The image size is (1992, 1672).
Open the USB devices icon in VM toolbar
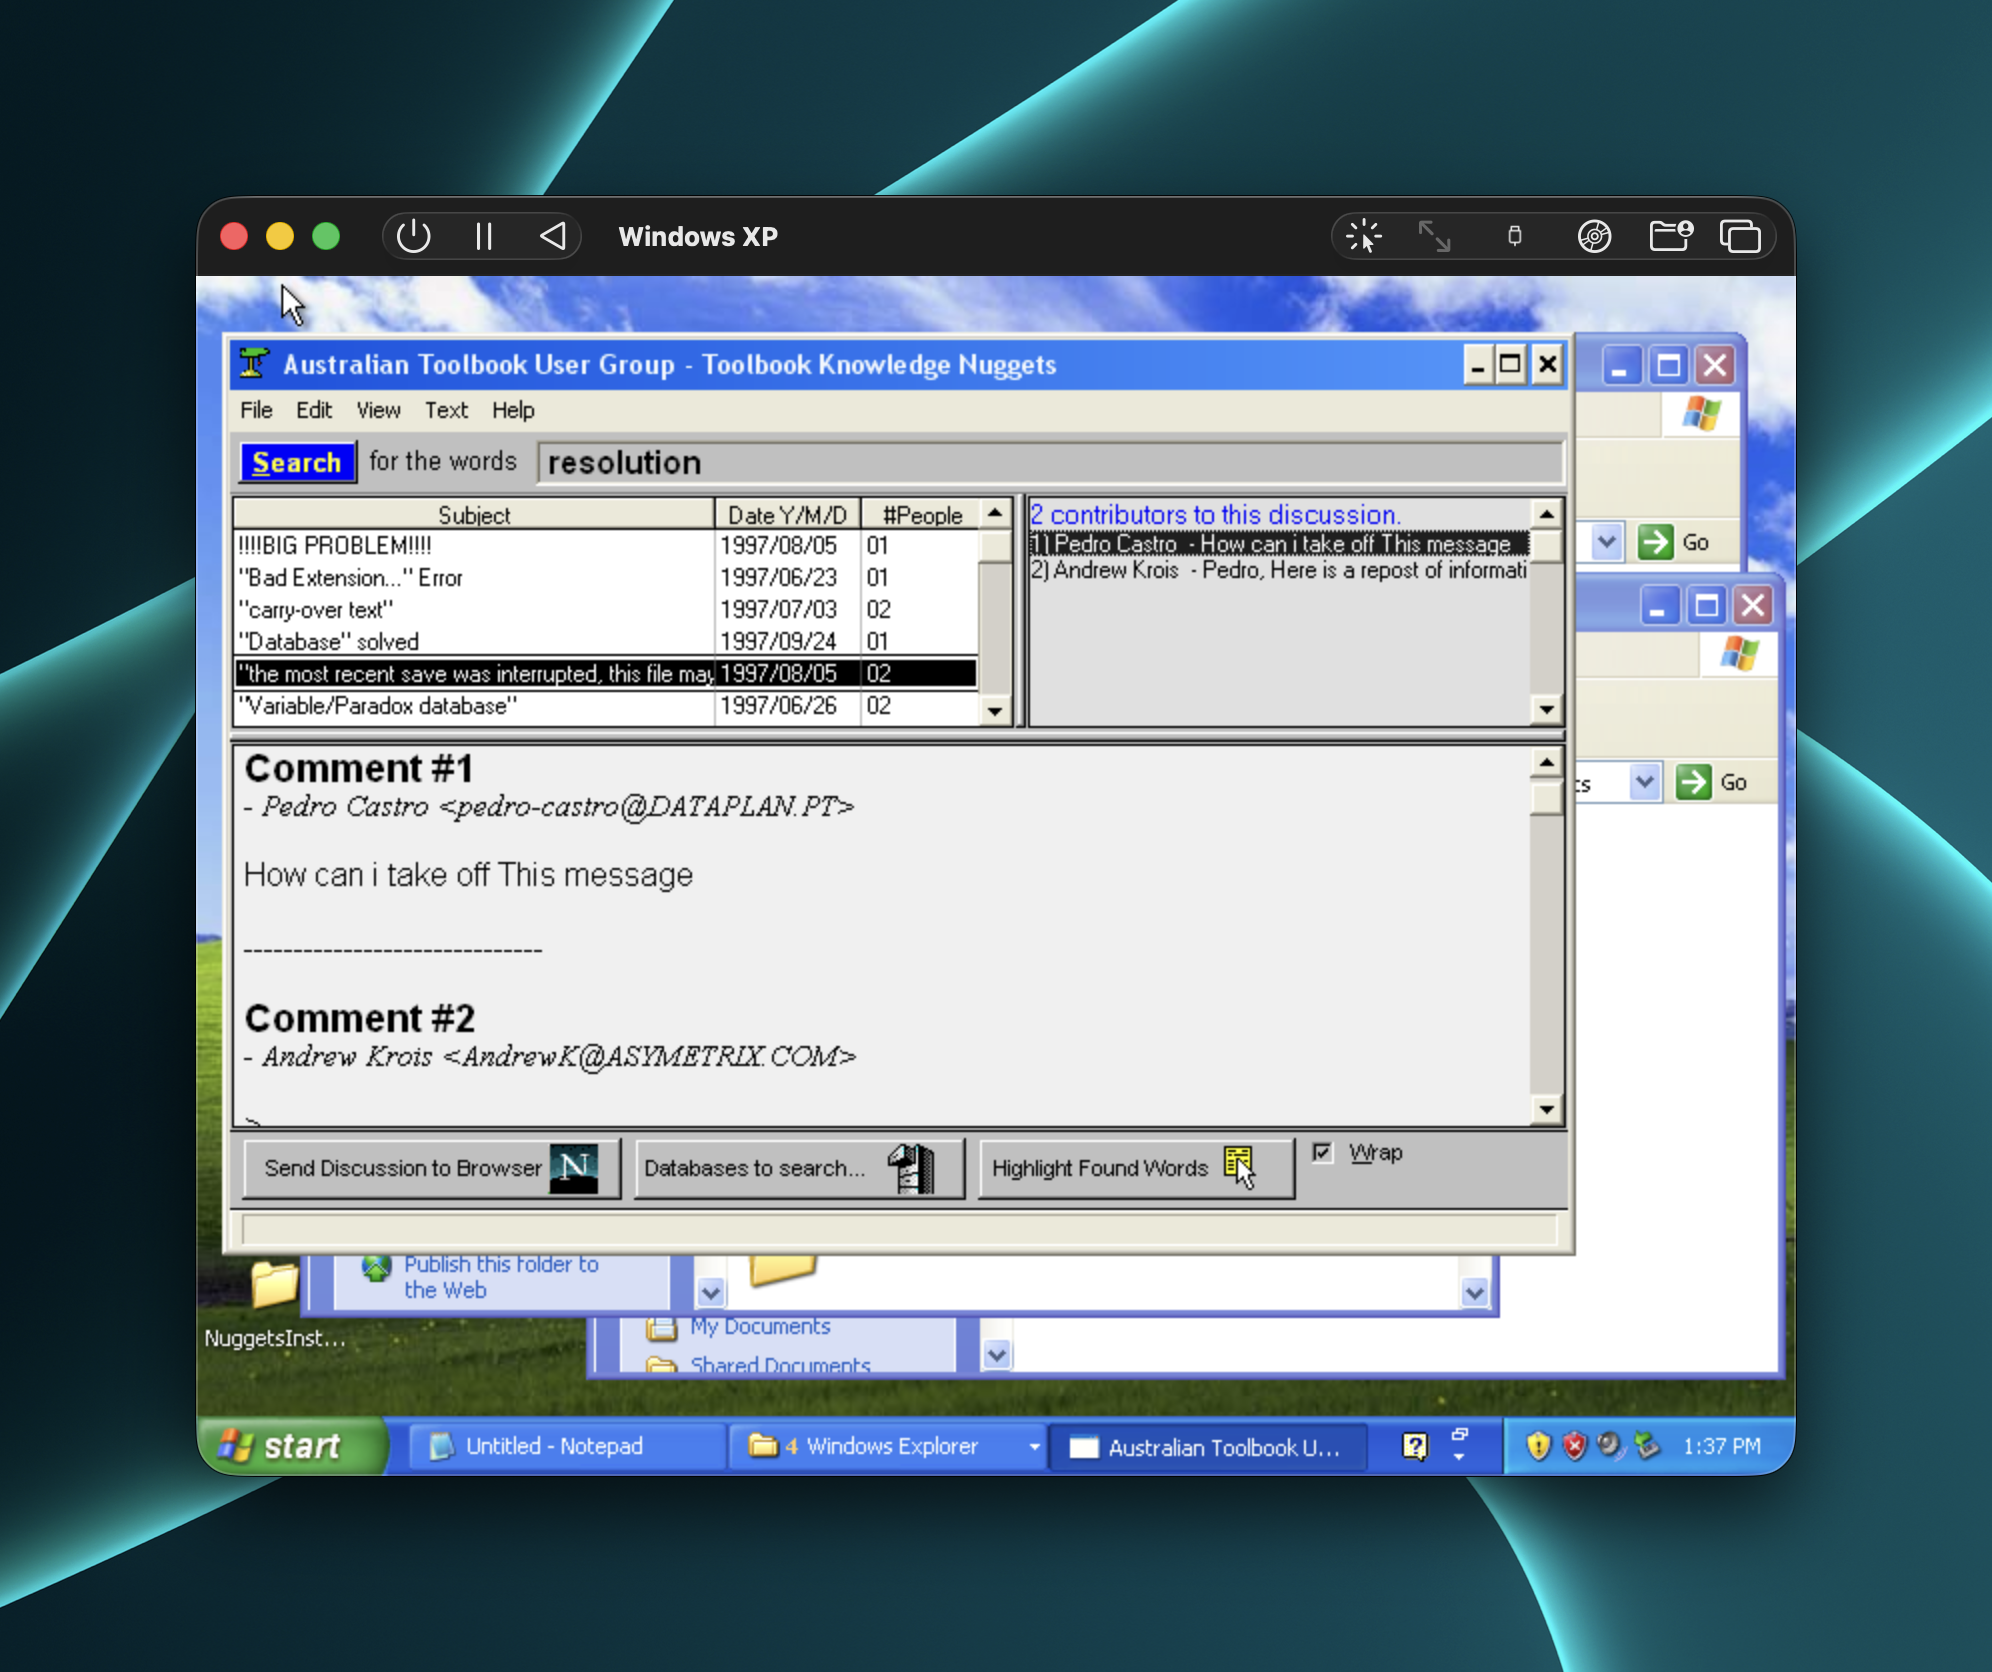pyautogui.click(x=1515, y=237)
